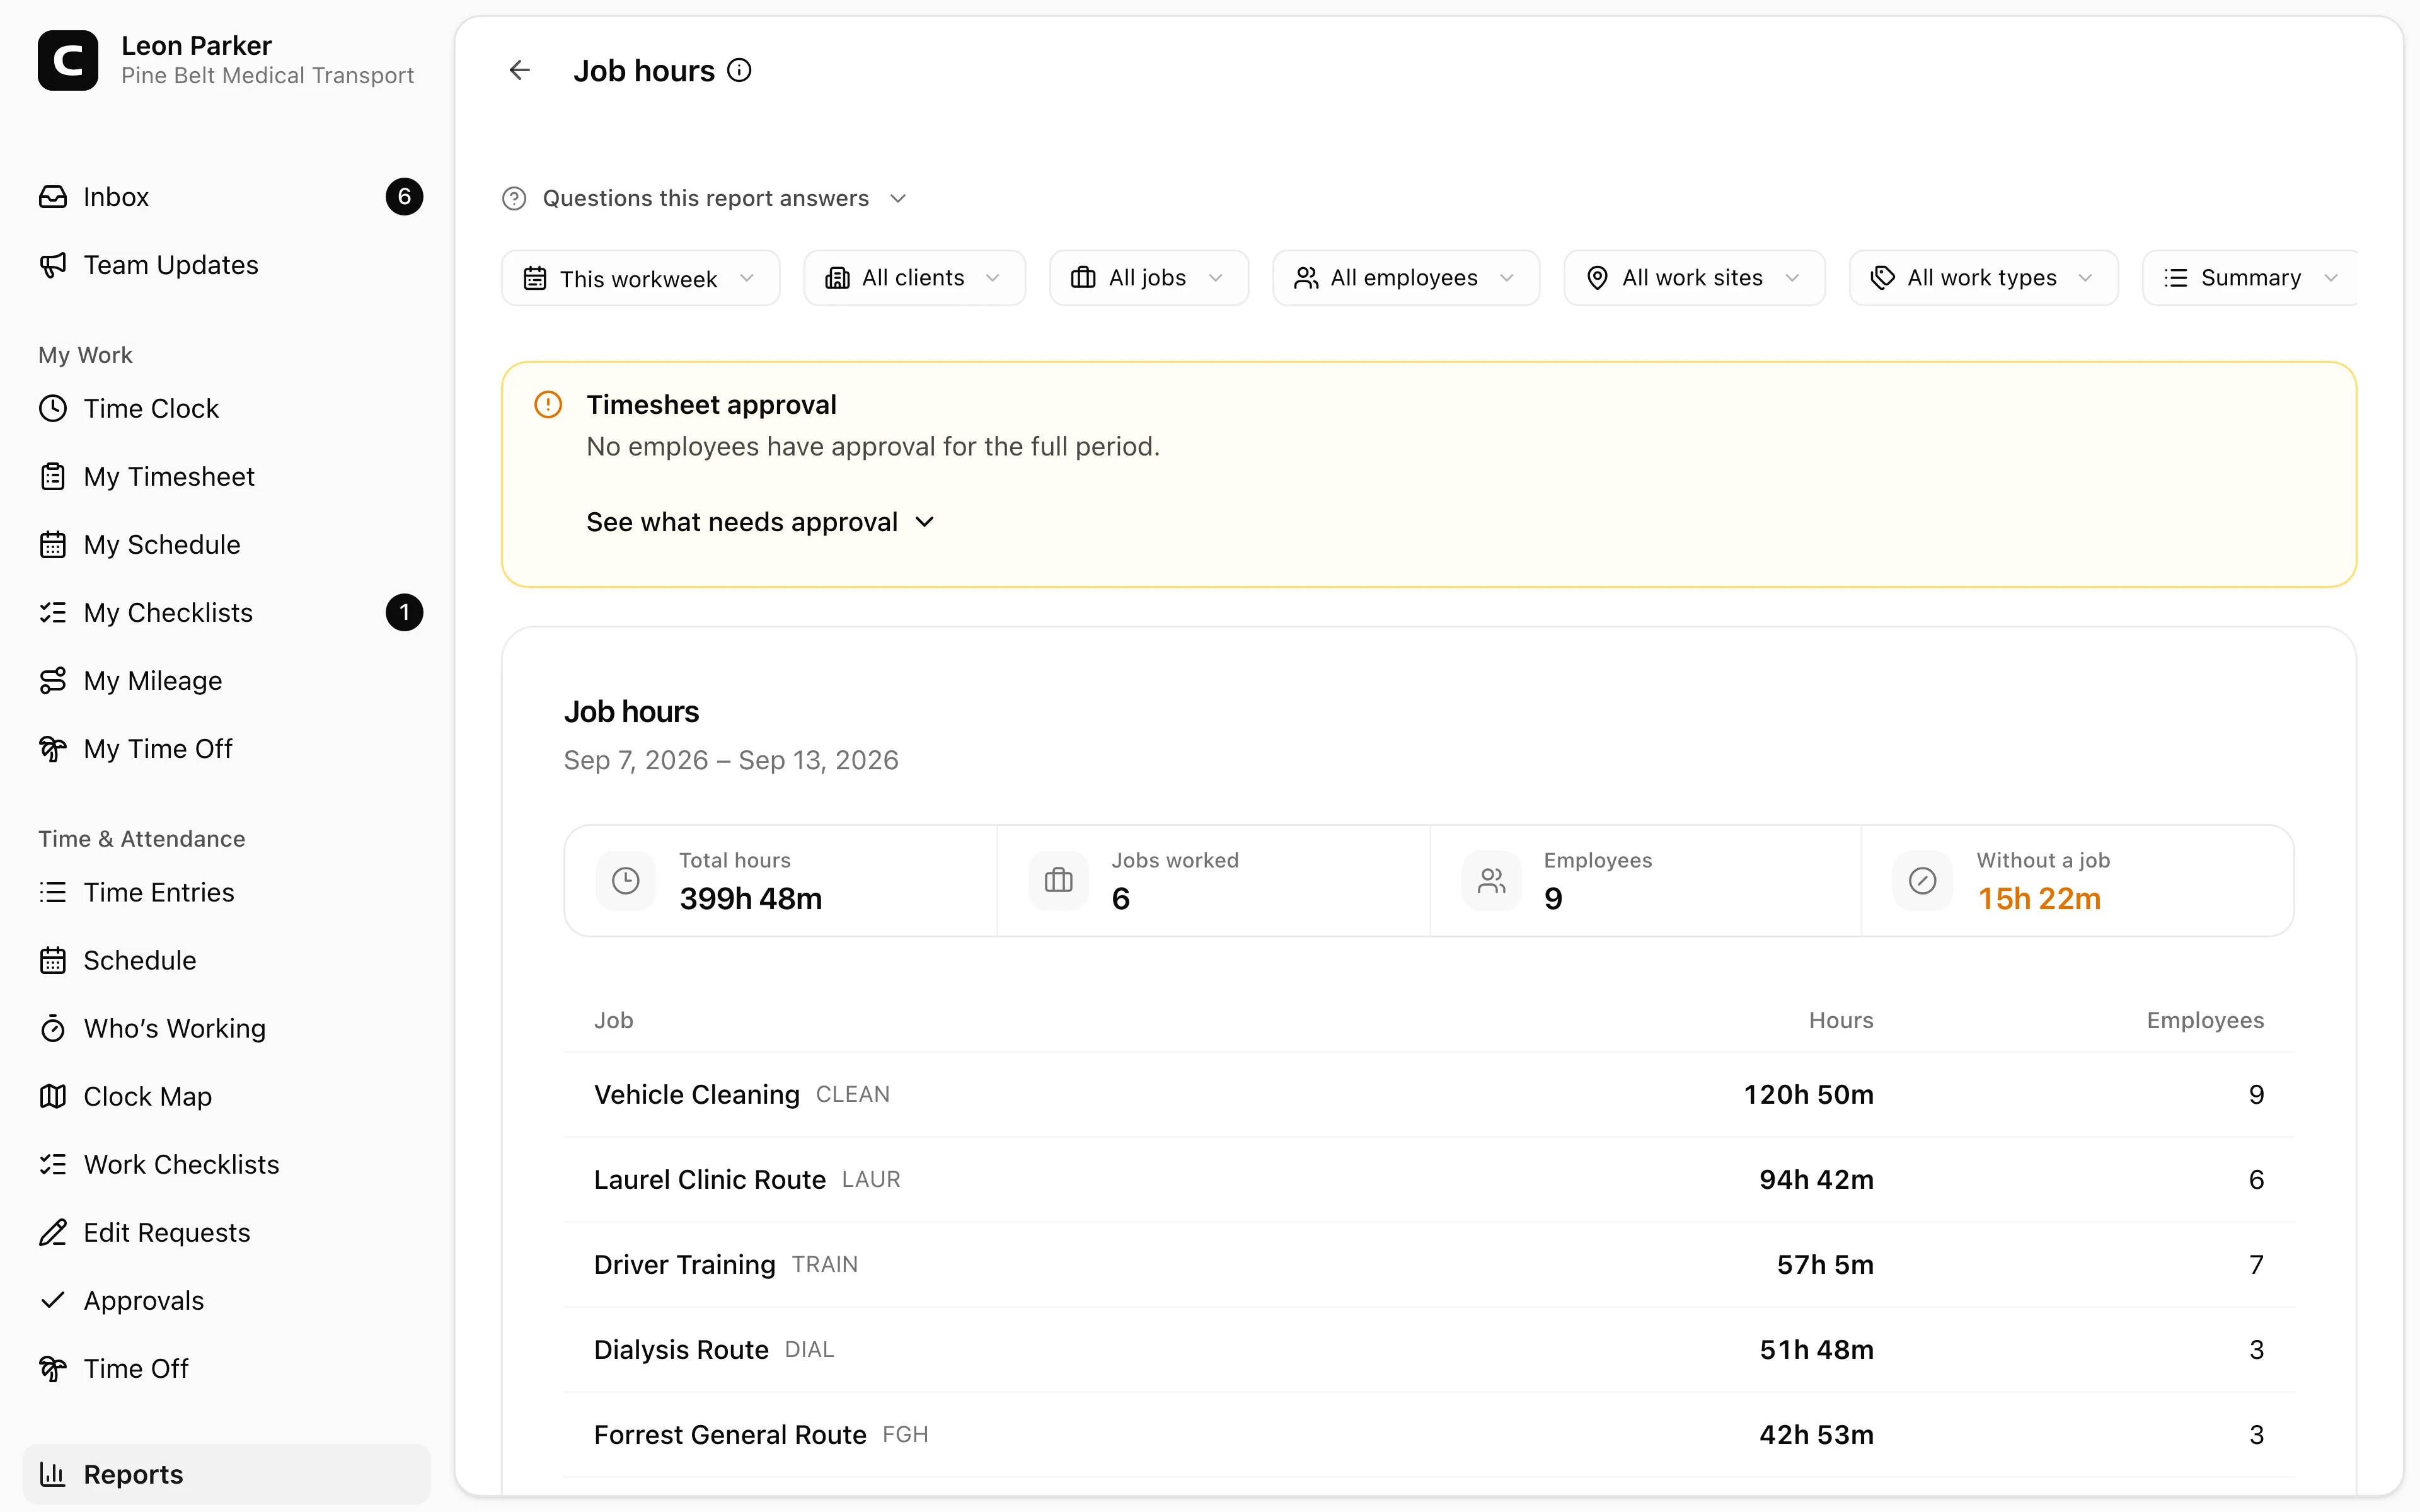Click the My Checklists badge showing 1

point(404,613)
